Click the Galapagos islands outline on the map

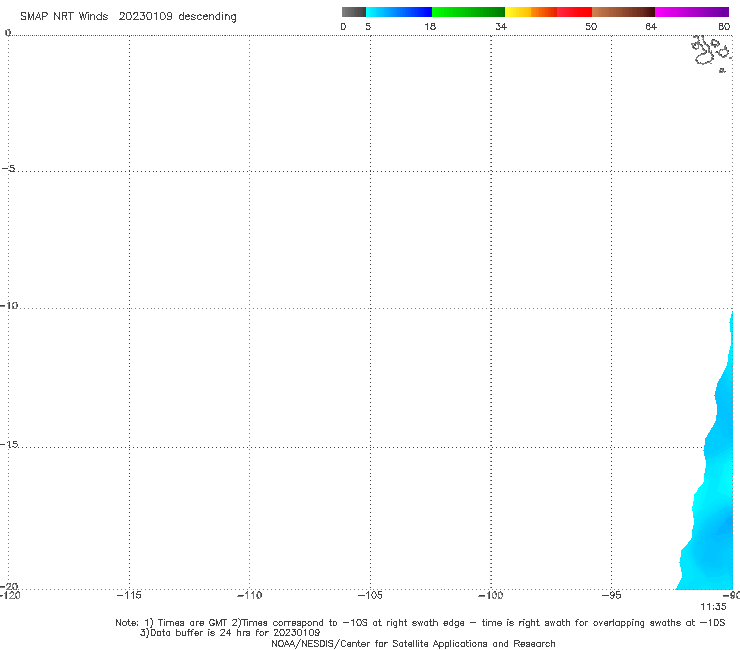(712, 53)
